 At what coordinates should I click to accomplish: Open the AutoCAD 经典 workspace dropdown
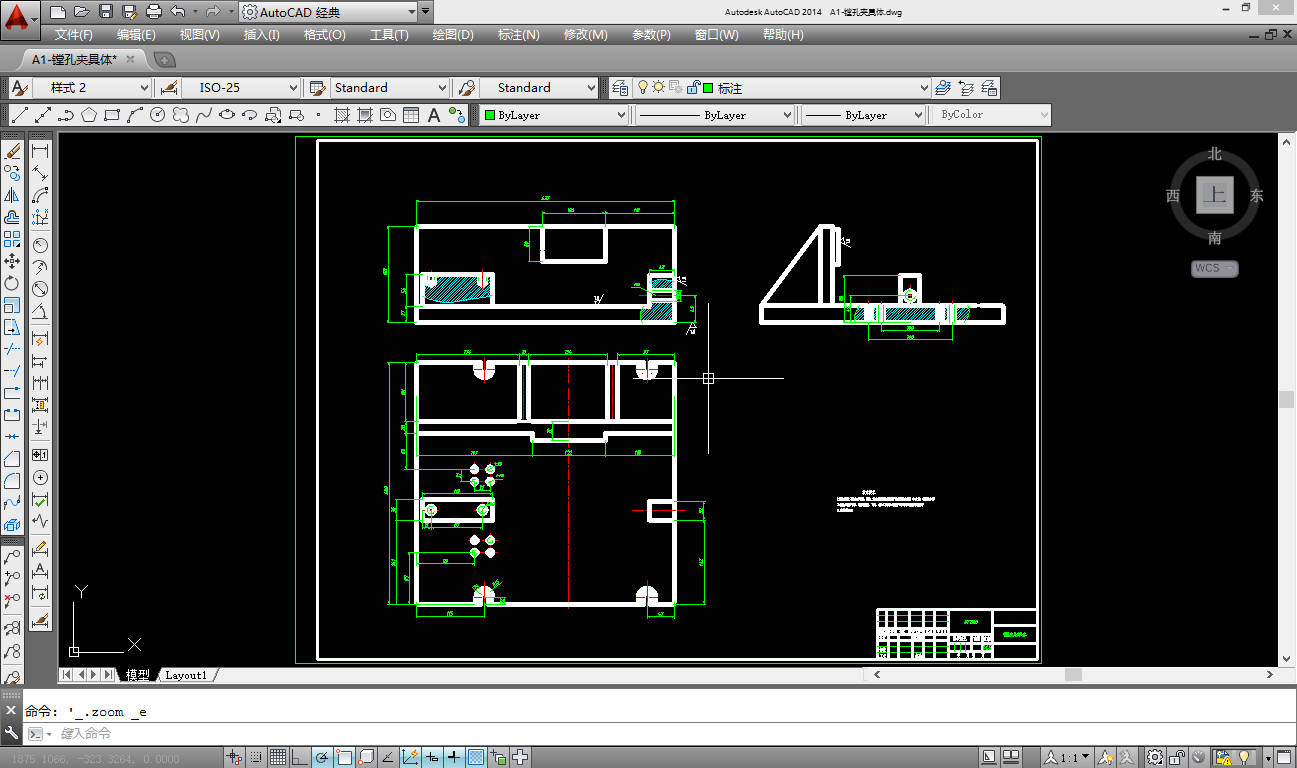point(327,12)
